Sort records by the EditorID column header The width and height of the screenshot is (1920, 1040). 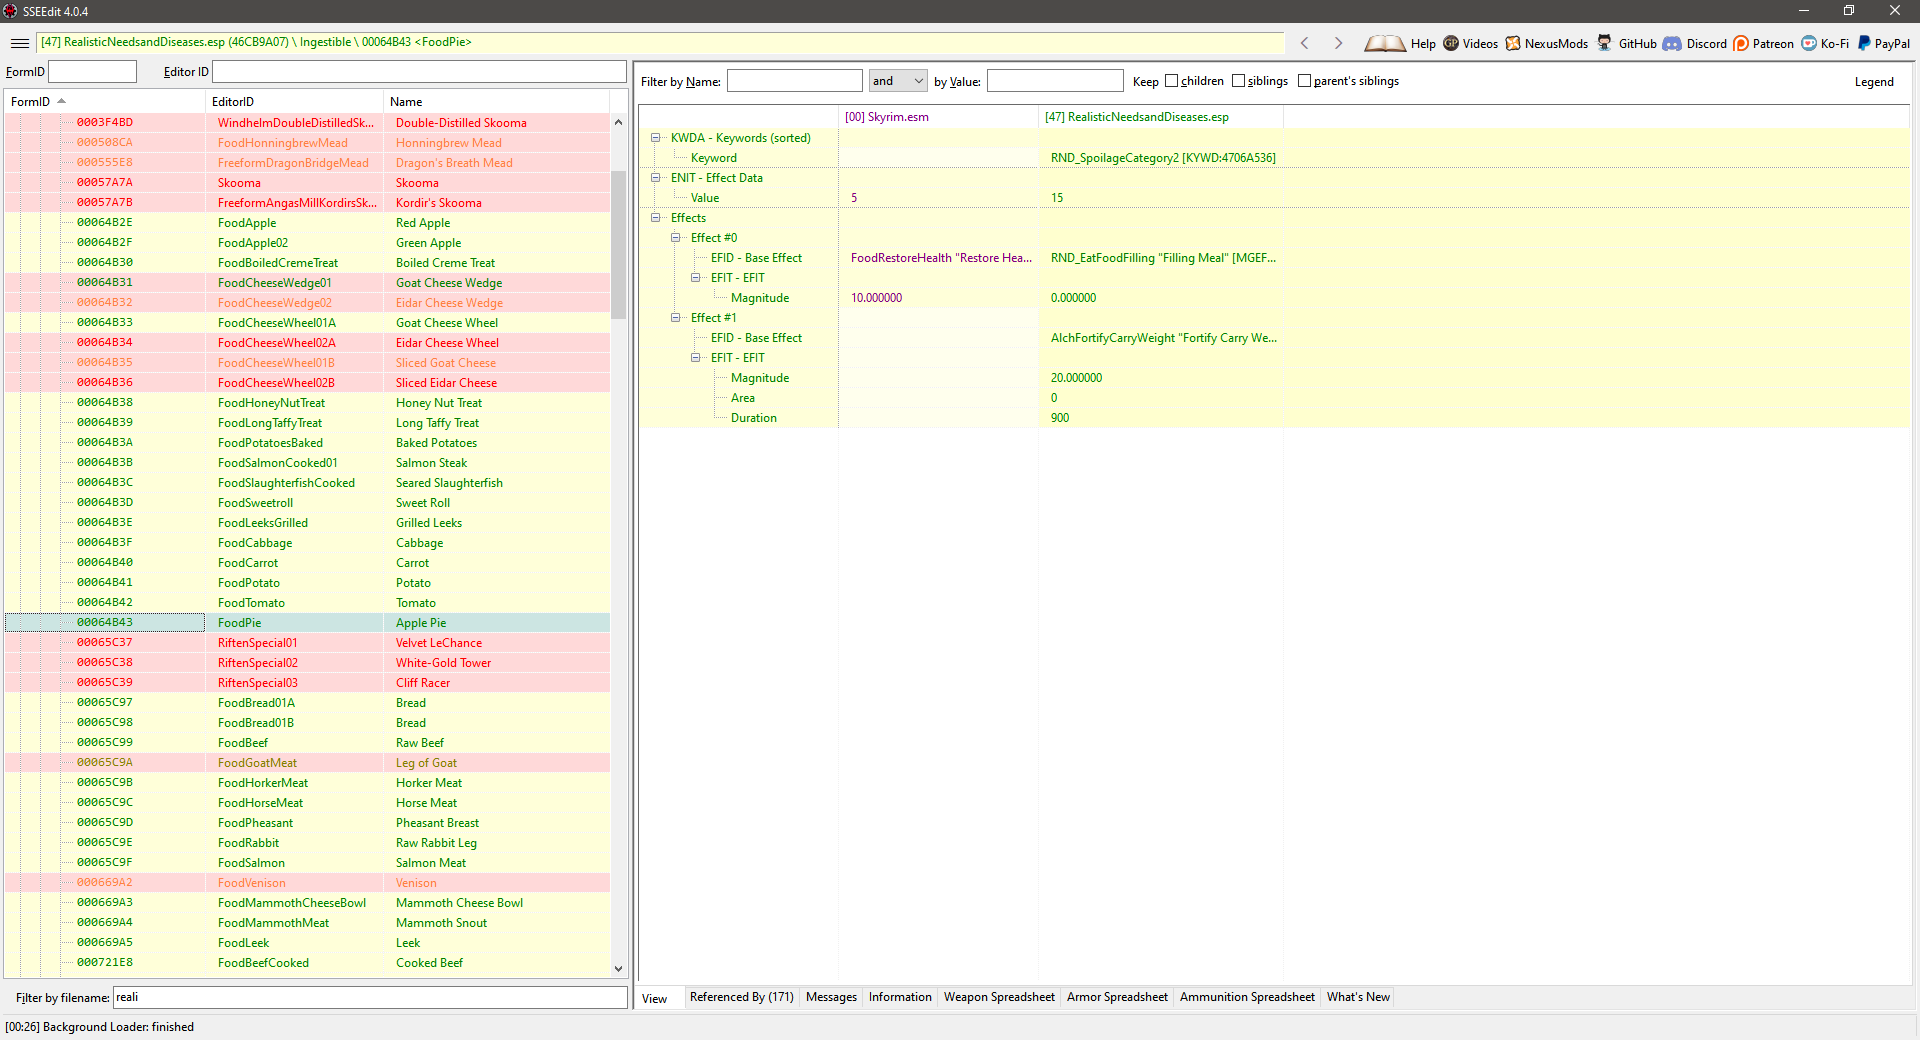click(295, 102)
